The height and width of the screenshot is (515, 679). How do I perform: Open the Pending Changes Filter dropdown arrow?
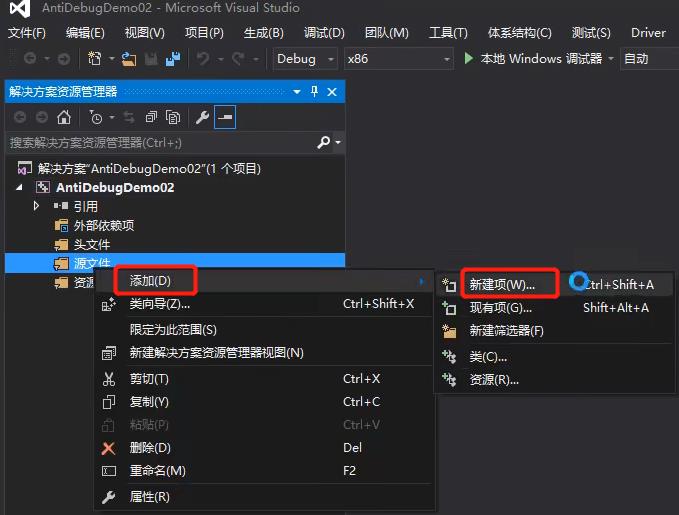(112, 117)
